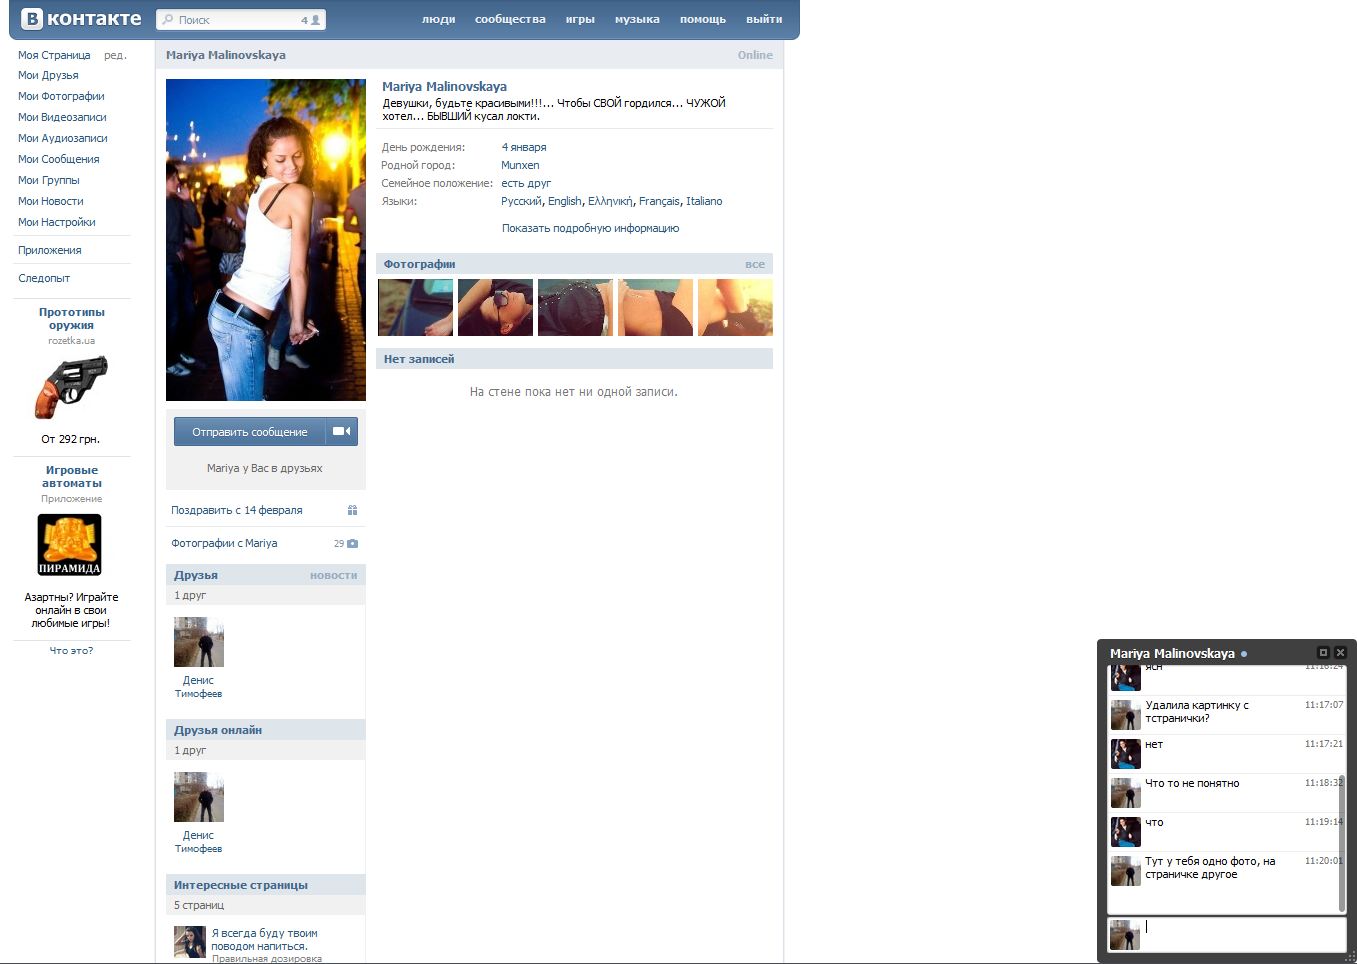The height and width of the screenshot is (964, 1357).
Task: Open the fifth photo thumbnail in Фотографии
Action: pos(735,307)
